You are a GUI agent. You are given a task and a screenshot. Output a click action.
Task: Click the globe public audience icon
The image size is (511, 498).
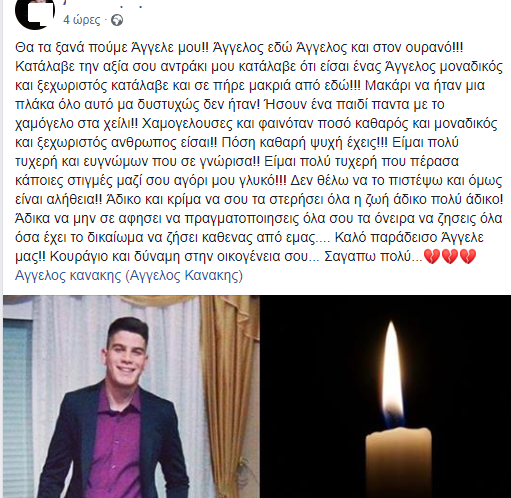117,20
